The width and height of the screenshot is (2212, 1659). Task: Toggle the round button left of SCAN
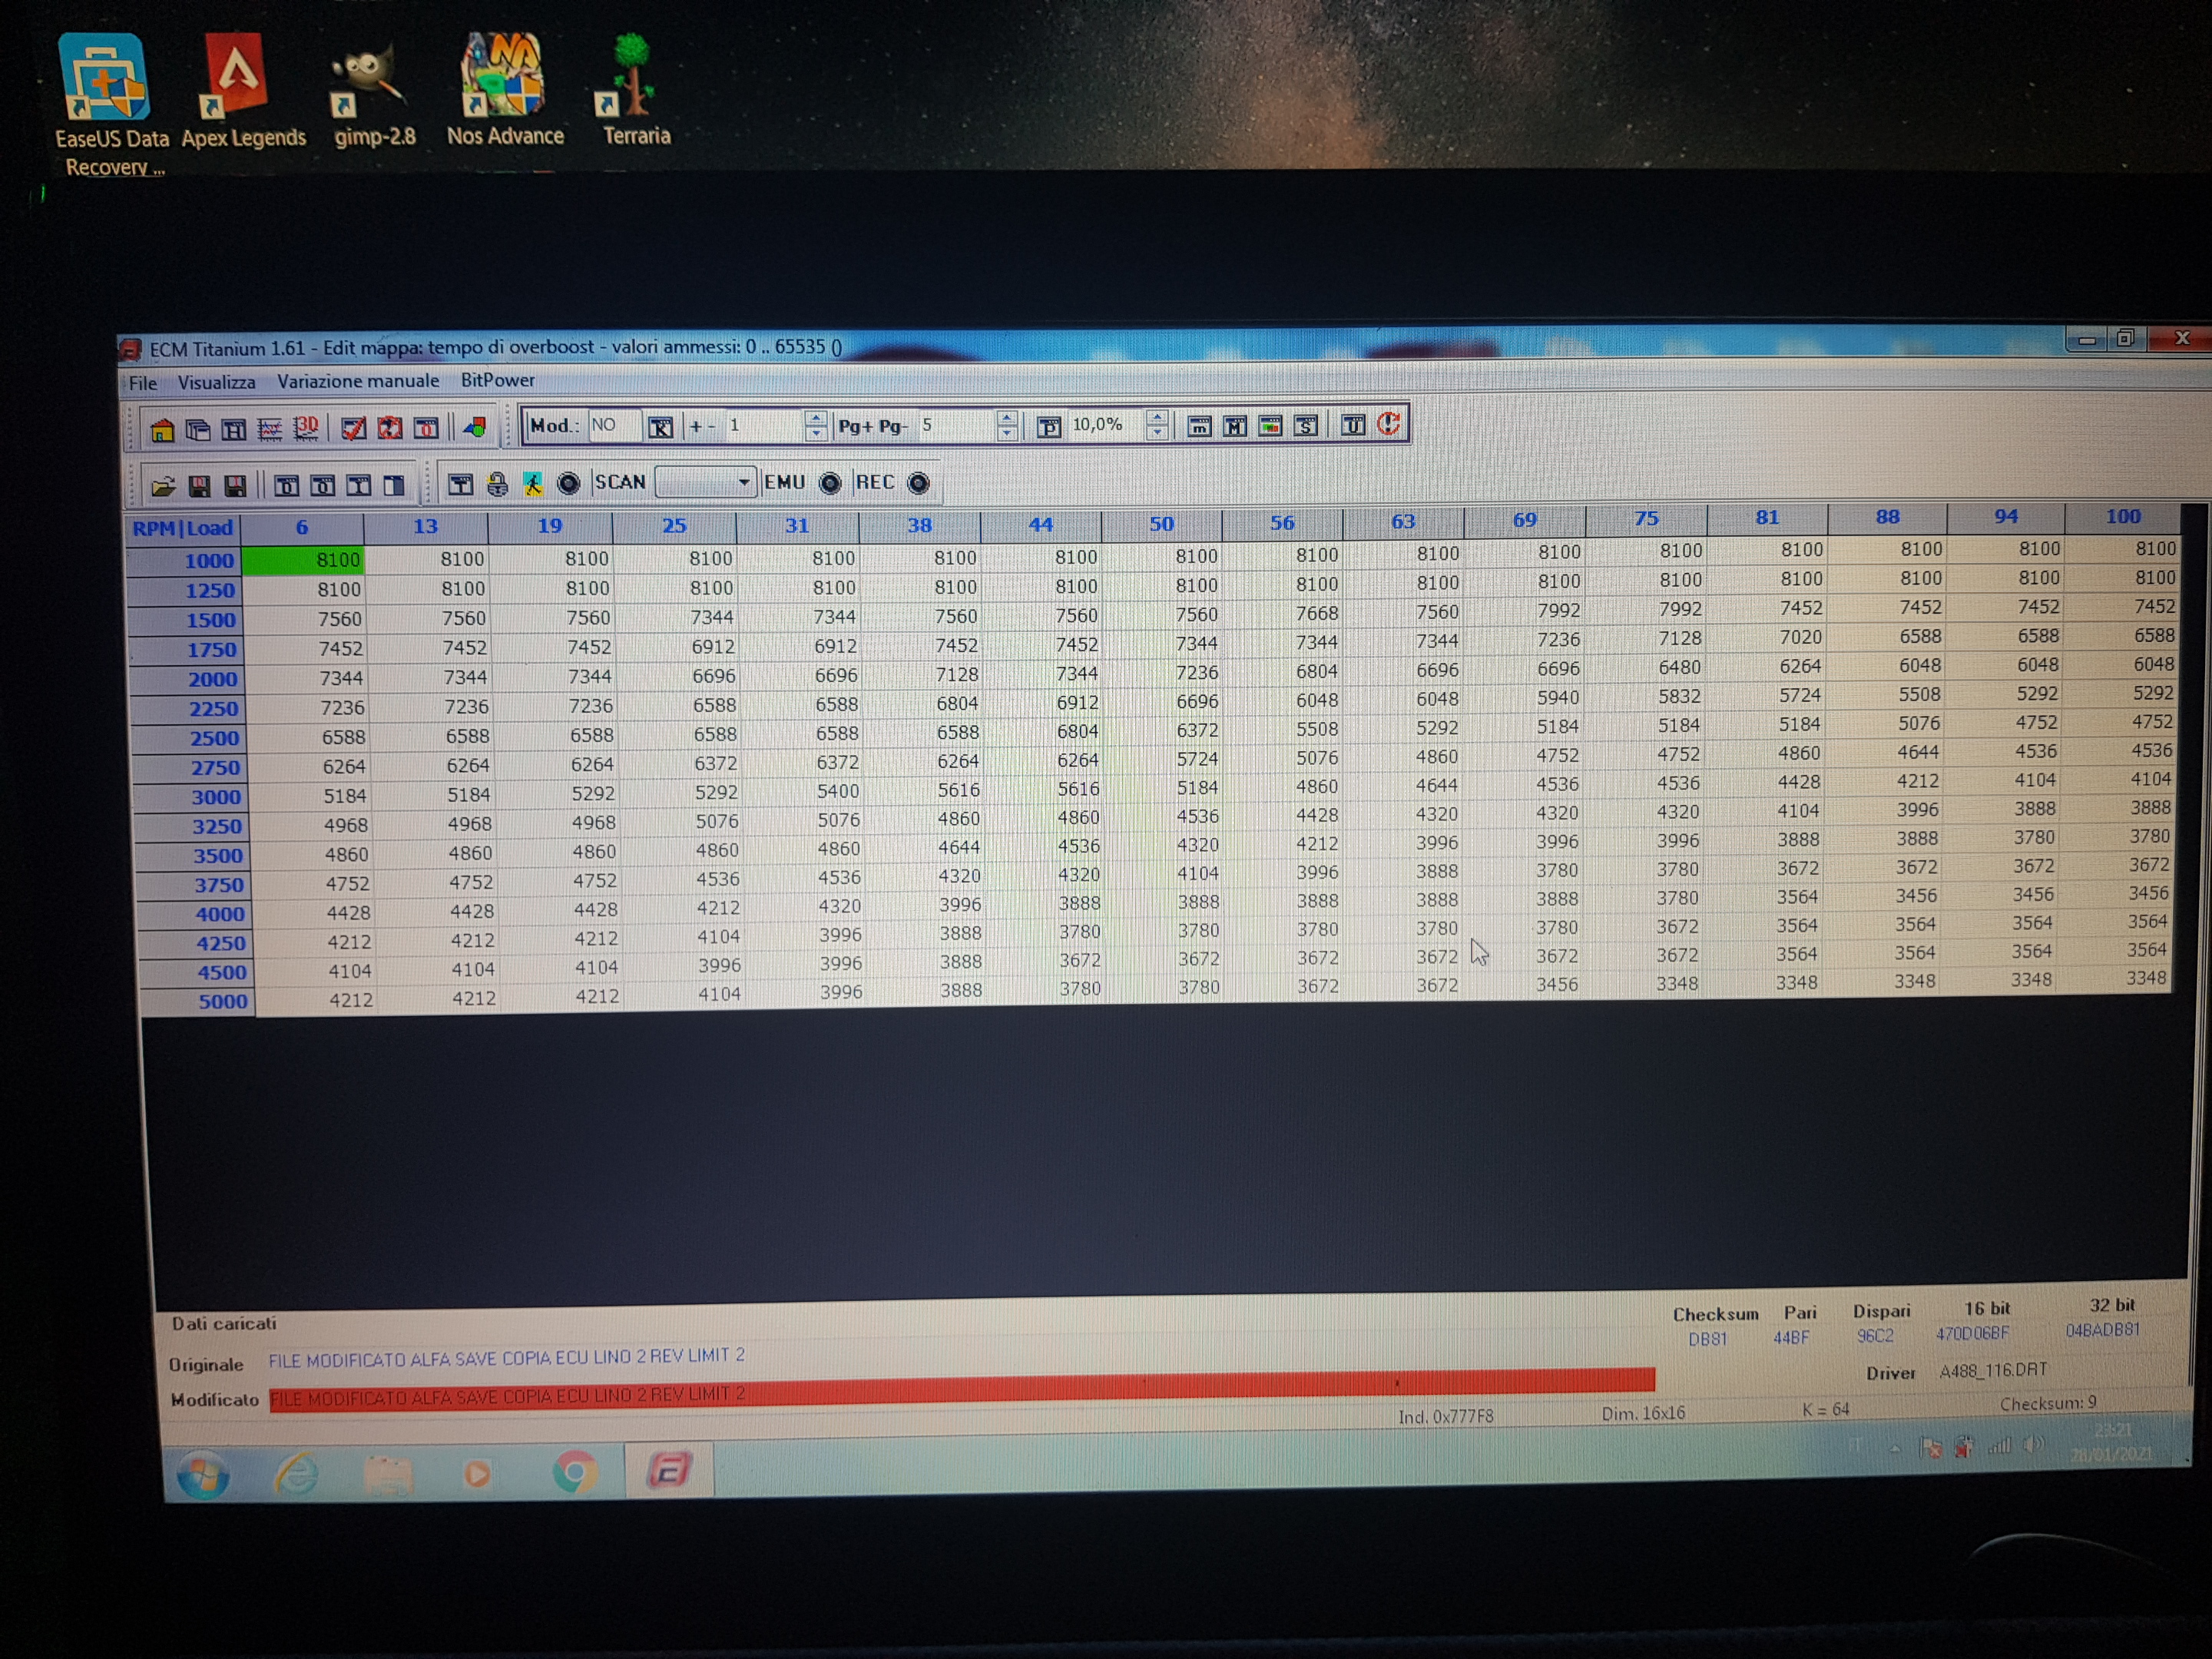(x=568, y=484)
